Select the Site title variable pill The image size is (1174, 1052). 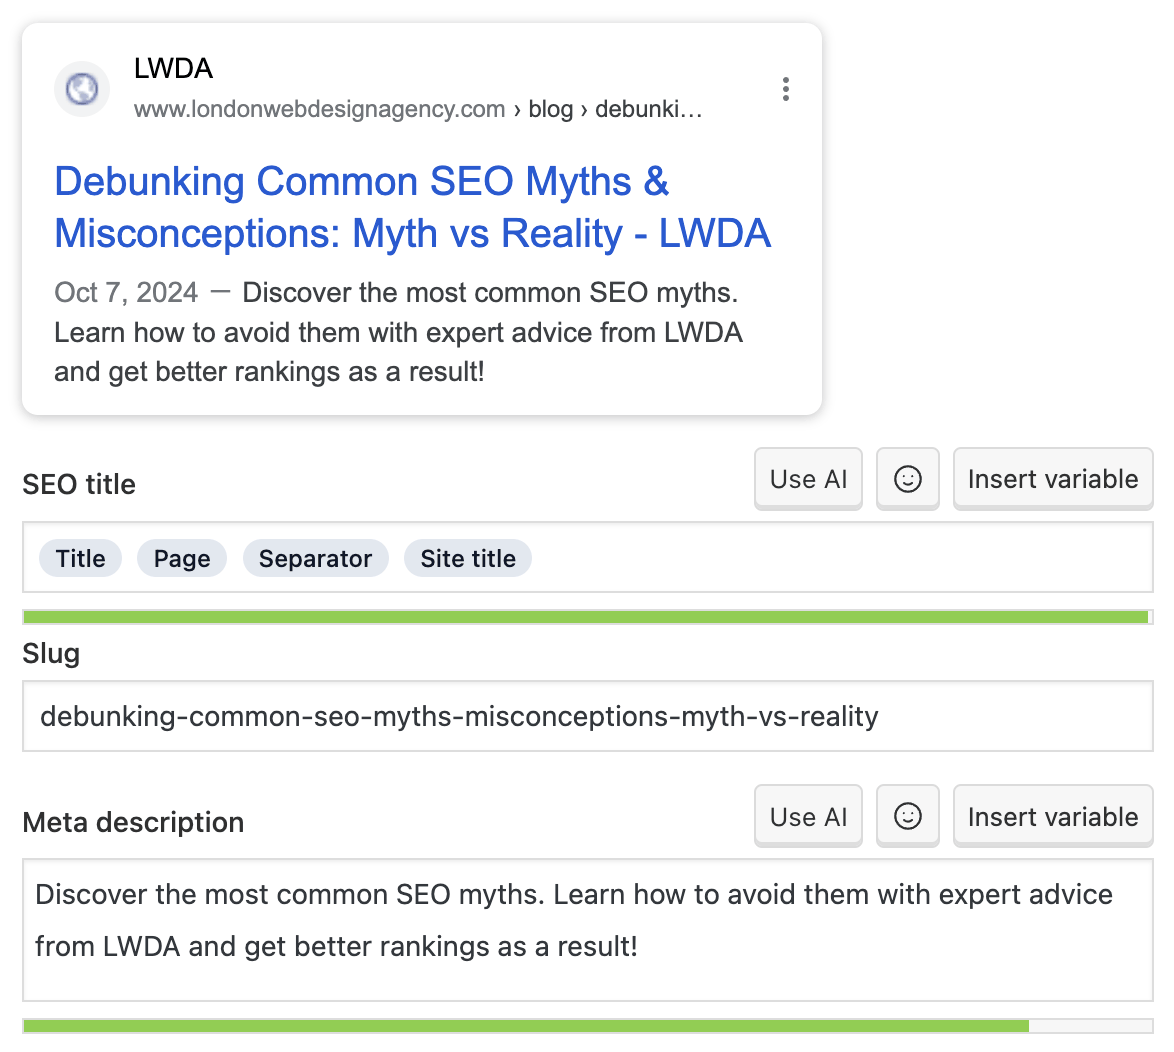[467, 558]
